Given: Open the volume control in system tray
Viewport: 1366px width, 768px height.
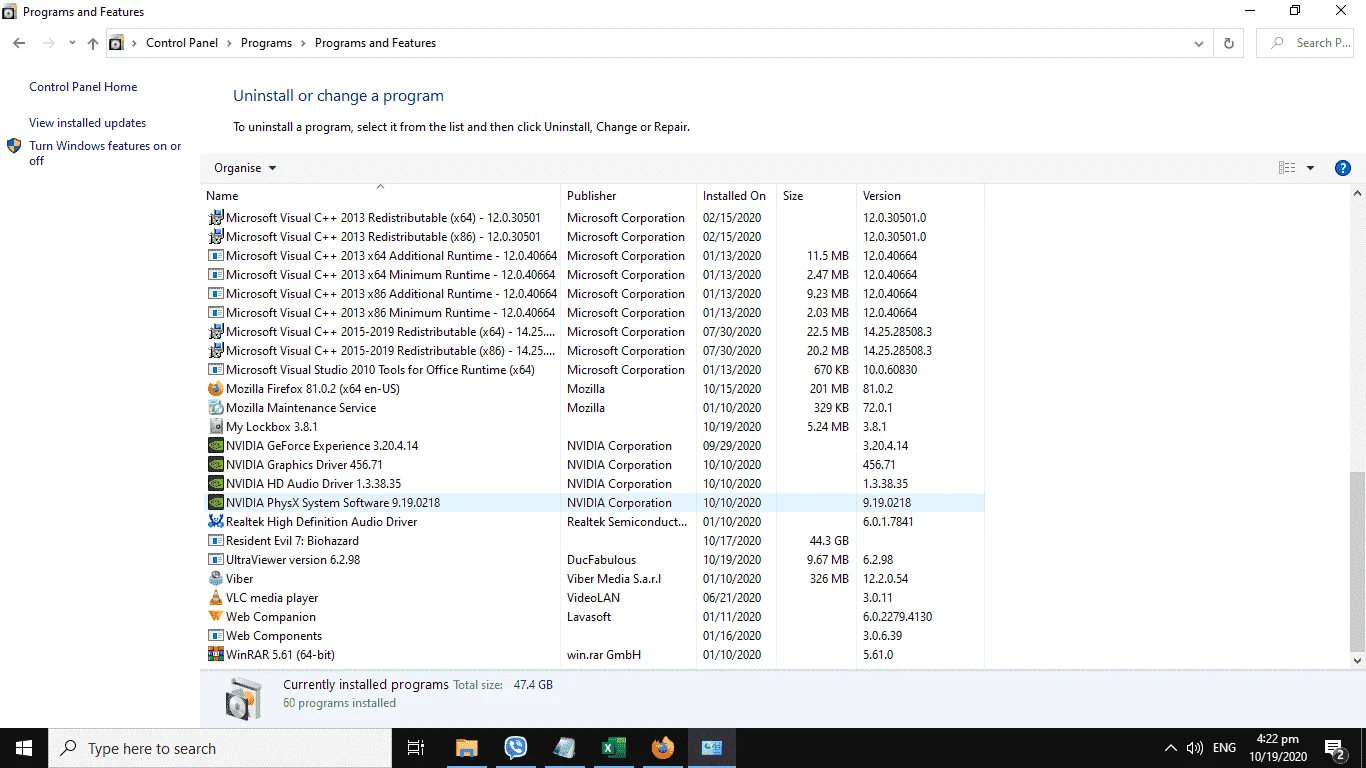Looking at the screenshot, I should [x=1195, y=748].
